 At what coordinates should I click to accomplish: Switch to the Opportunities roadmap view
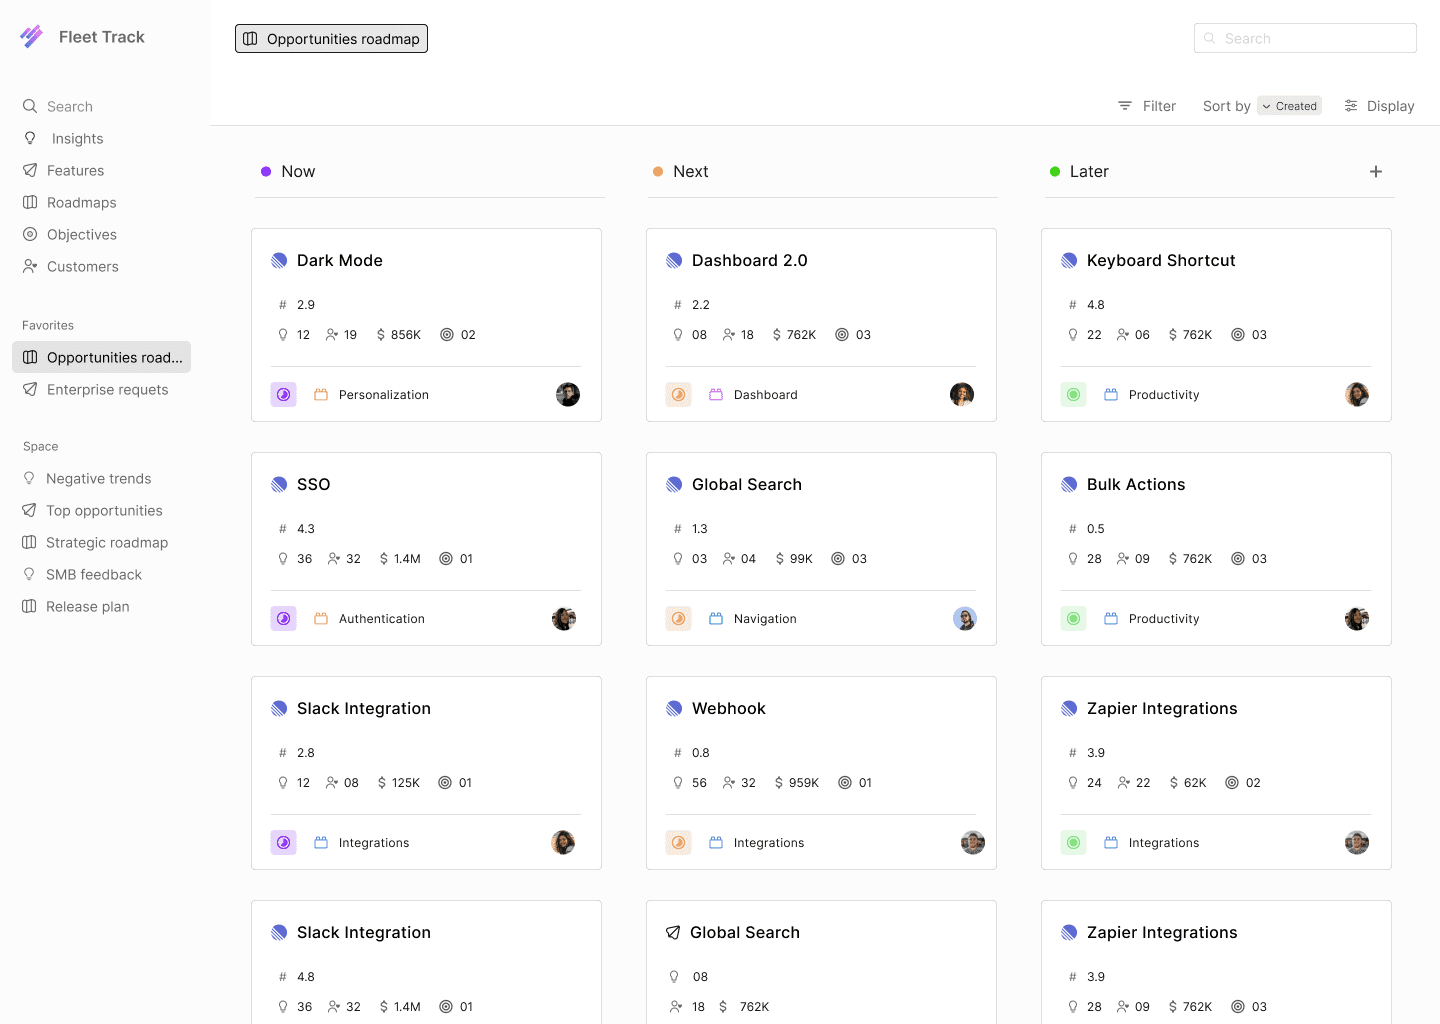click(331, 38)
